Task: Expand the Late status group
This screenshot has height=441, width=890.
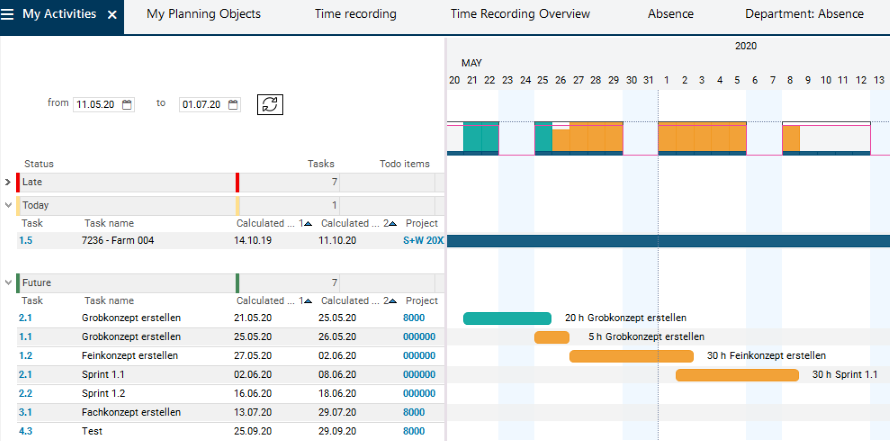Action: (x=8, y=182)
